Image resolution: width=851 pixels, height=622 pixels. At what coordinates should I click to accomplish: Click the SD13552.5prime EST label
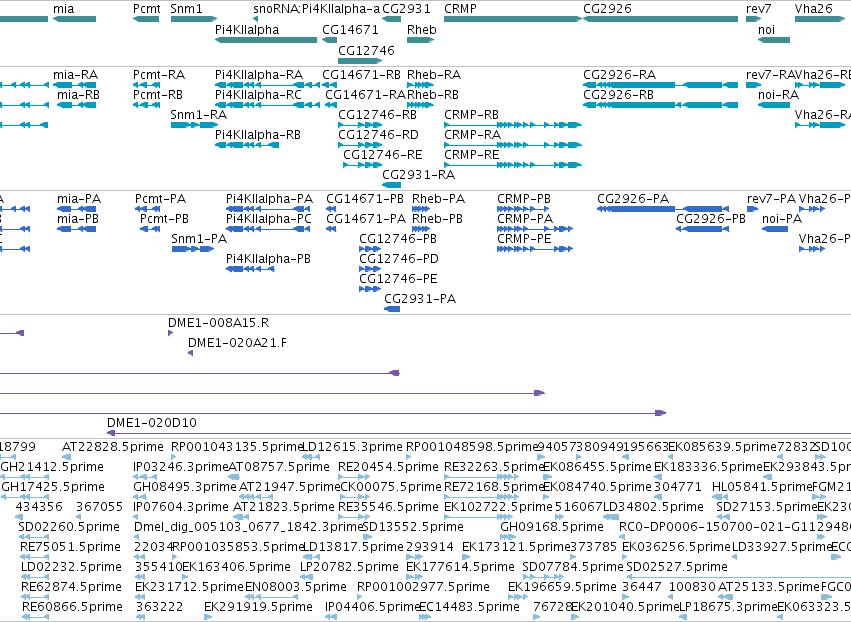click(412, 527)
